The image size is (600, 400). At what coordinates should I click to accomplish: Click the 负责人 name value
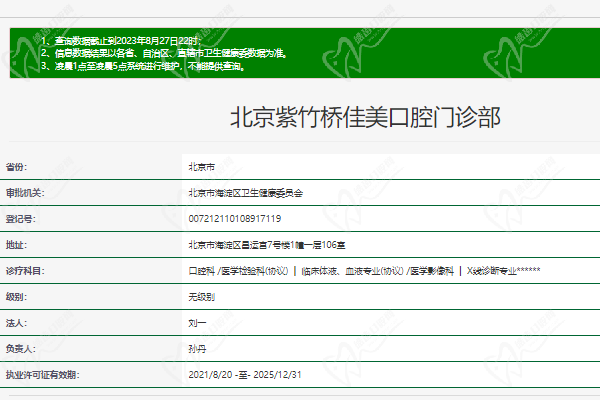pyautogui.click(x=197, y=349)
